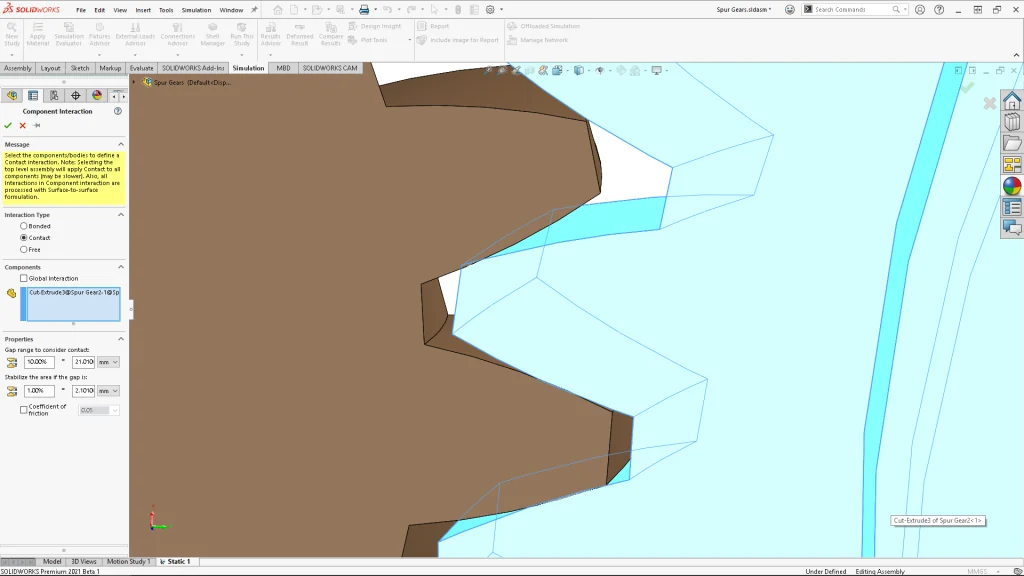Click the green OK checkmark
The height and width of the screenshot is (576, 1024).
click(8, 126)
